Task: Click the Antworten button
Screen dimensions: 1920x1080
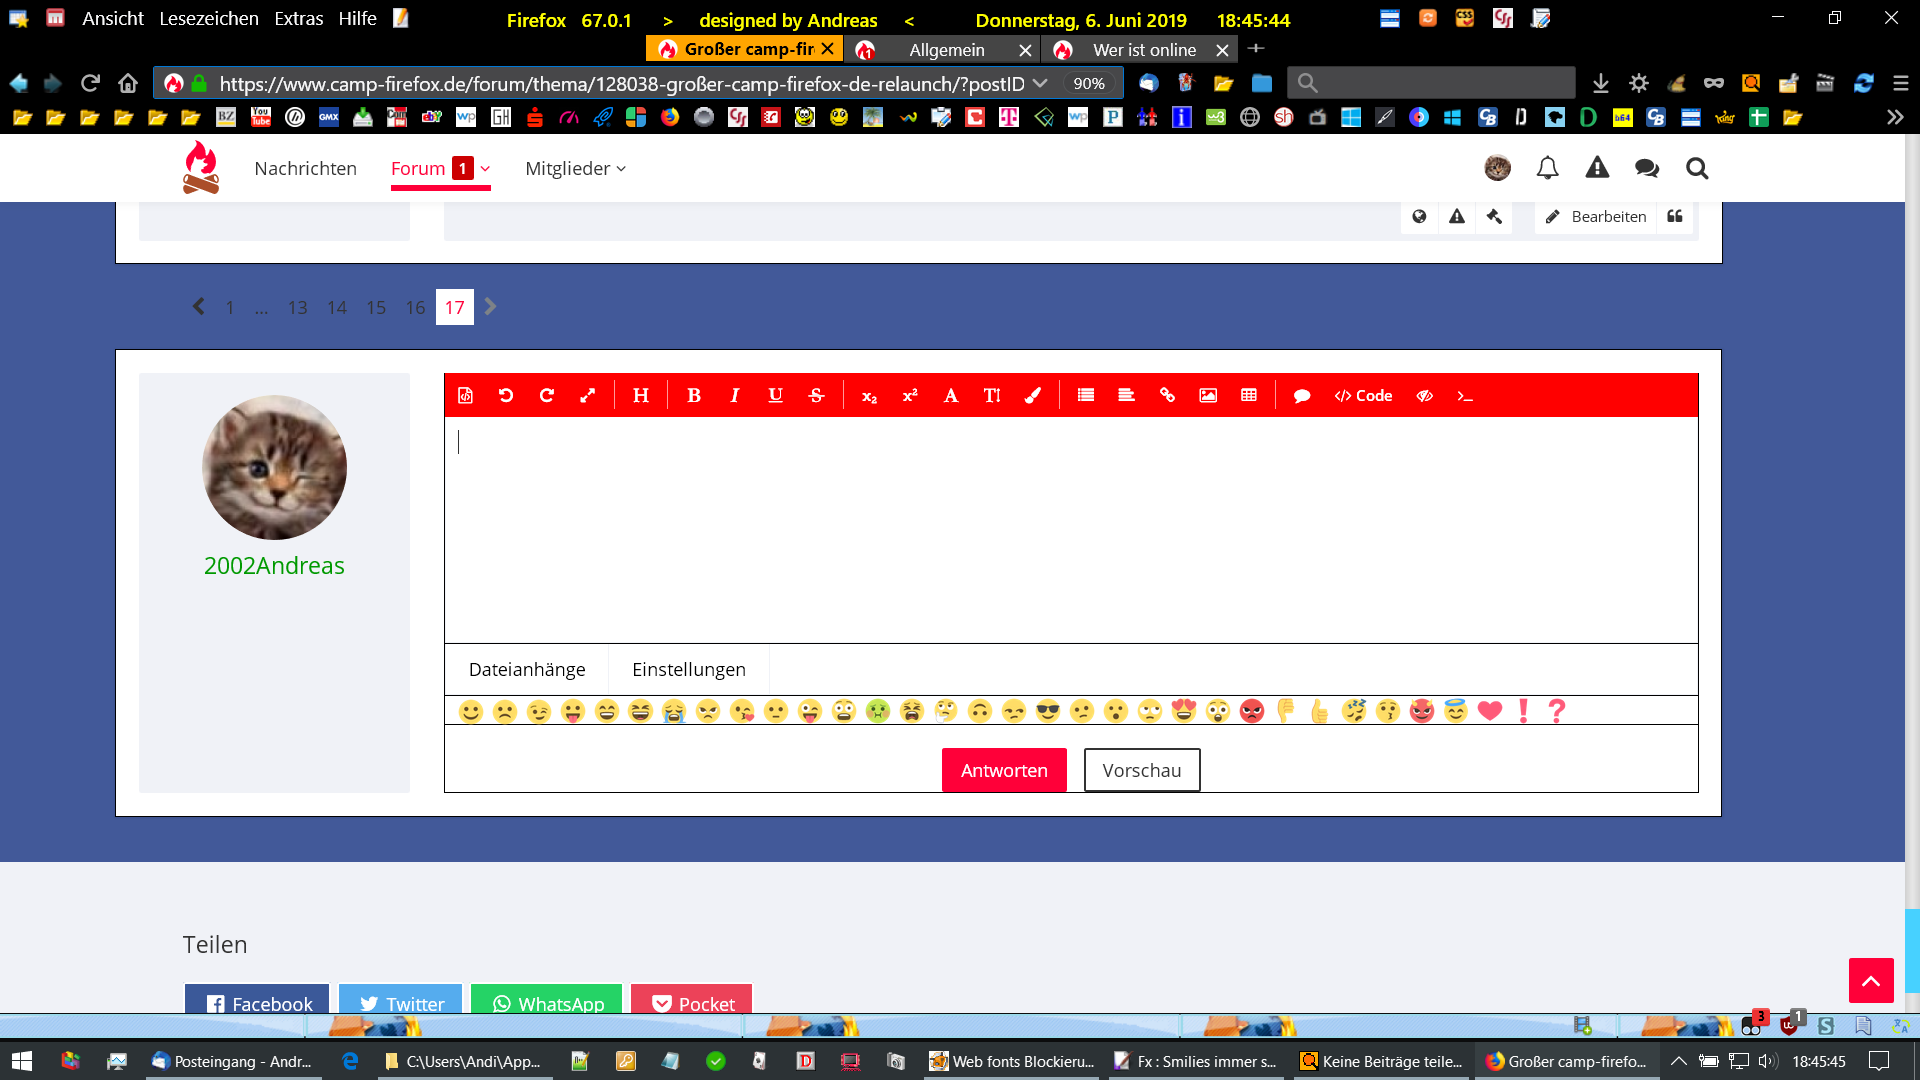Action: 1004,770
